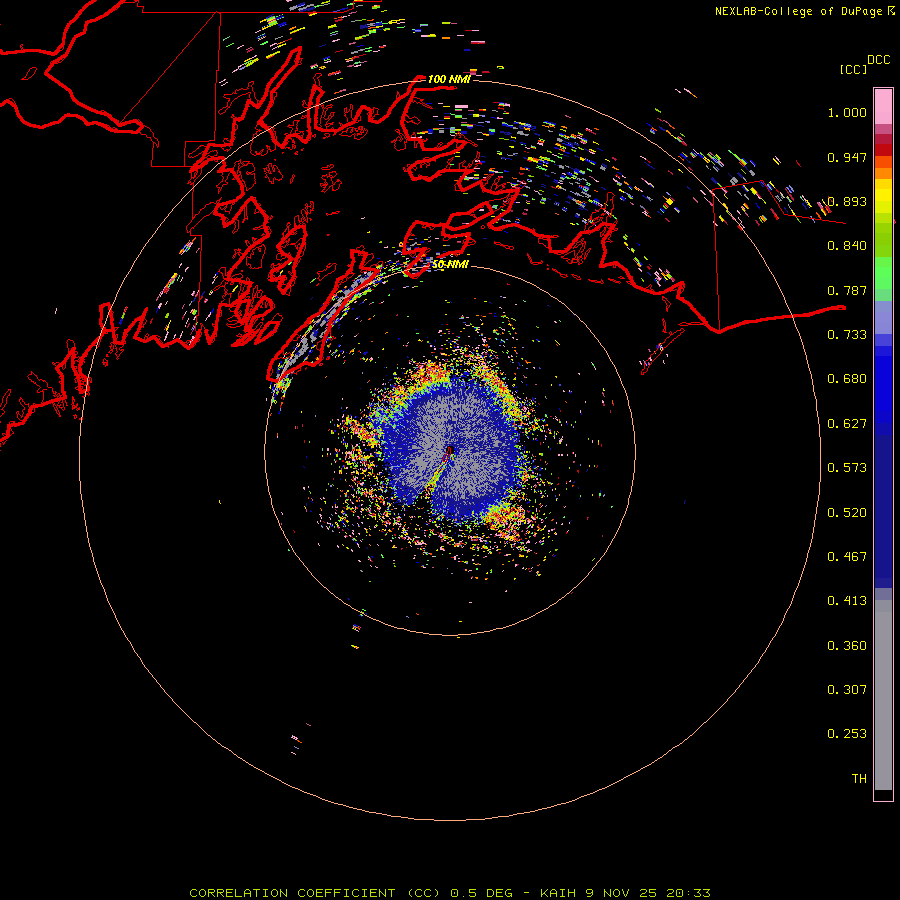The height and width of the screenshot is (900, 900).
Task: Click the 100 NMI range ring label
Action: tap(449, 79)
